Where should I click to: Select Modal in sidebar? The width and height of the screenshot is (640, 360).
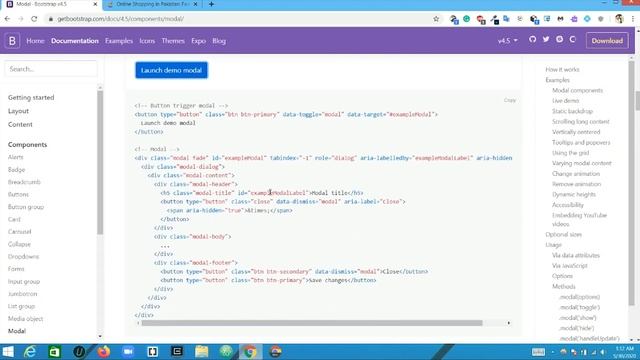pyautogui.click(x=17, y=331)
